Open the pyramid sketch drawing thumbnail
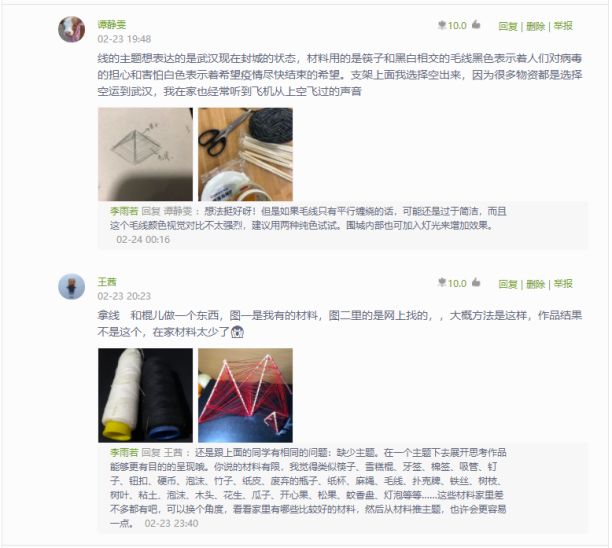612x548 pixels. pyautogui.click(x=145, y=154)
